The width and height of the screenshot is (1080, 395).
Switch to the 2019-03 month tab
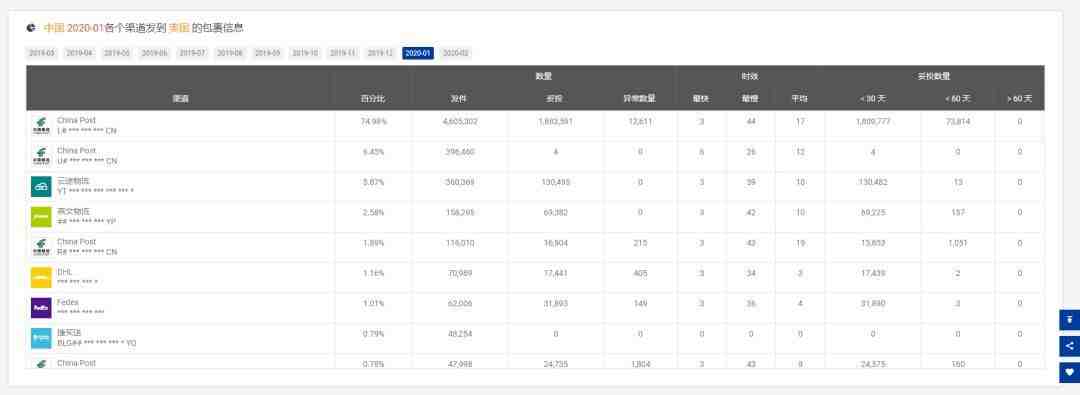pyautogui.click(x=41, y=53)
